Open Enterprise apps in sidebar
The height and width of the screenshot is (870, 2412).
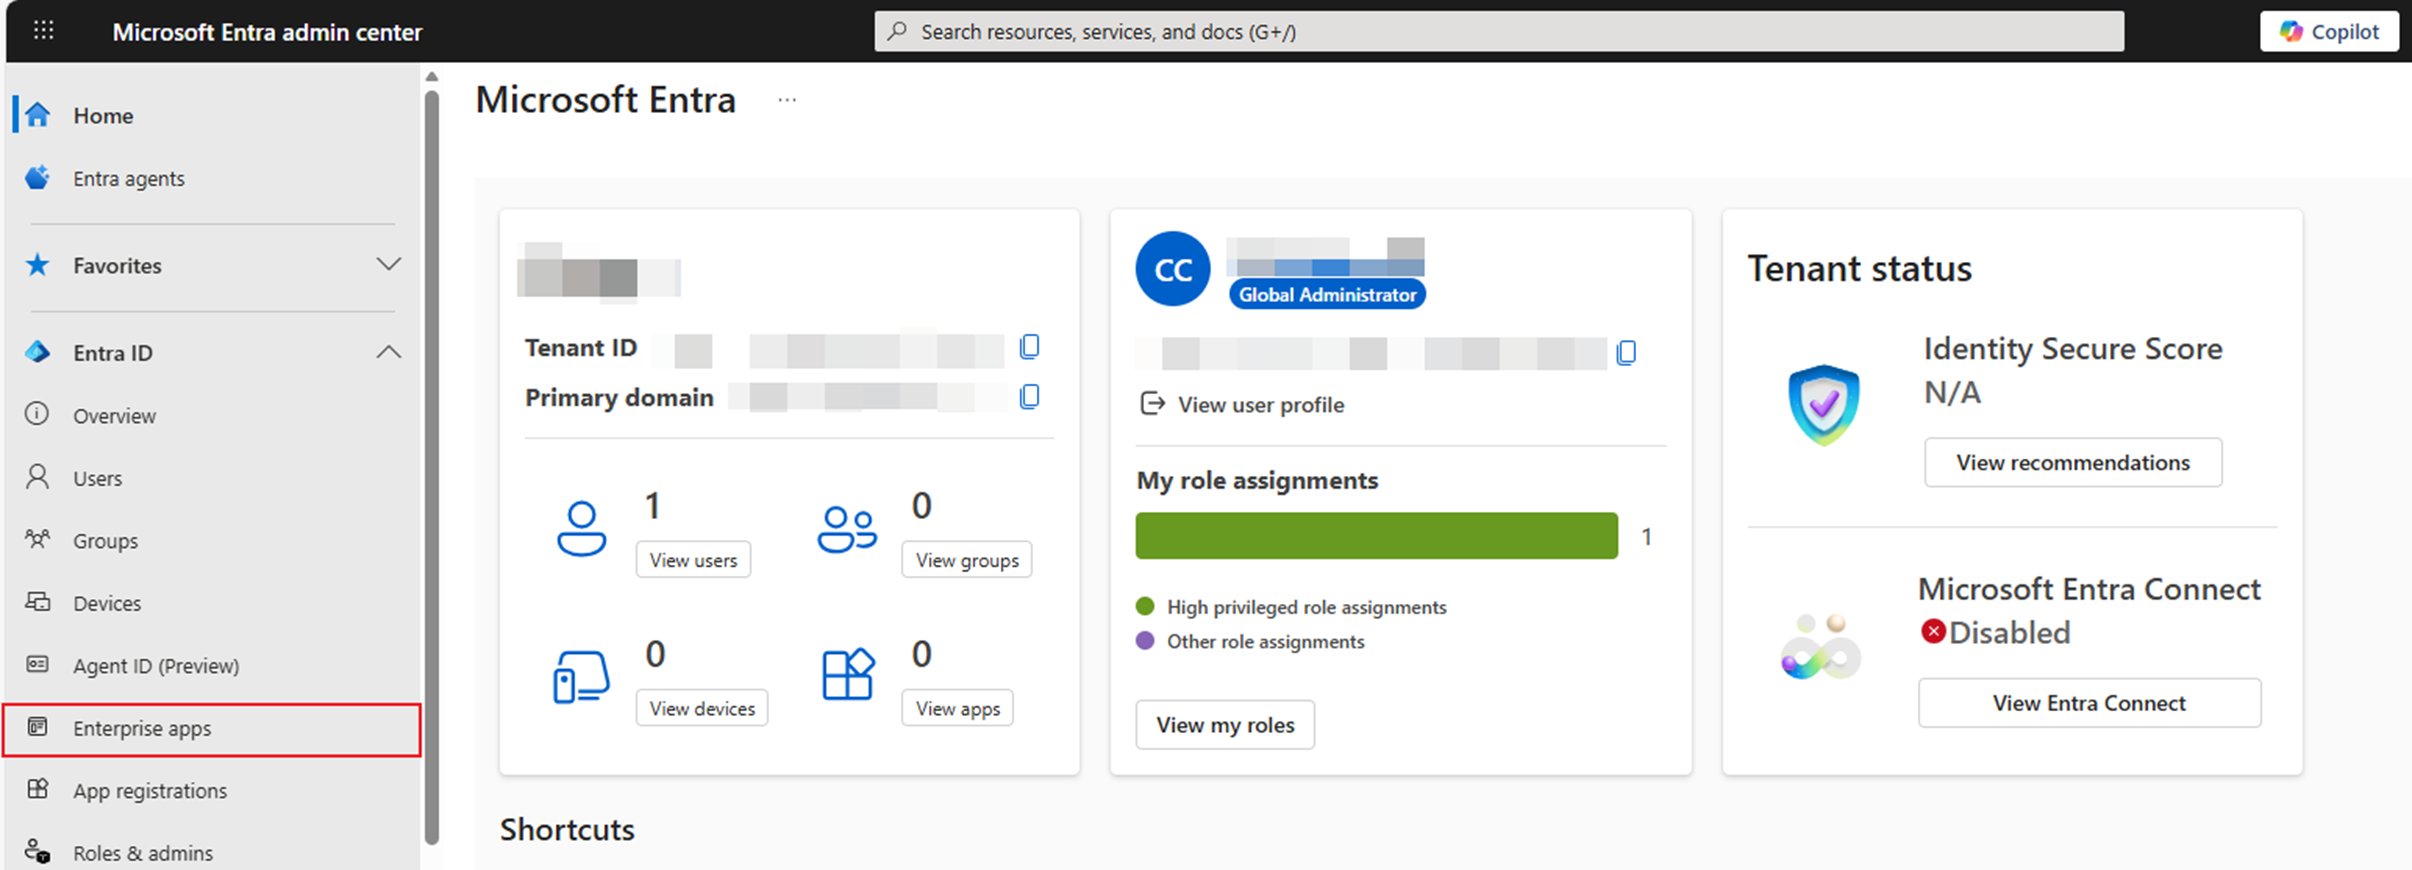[x=212, y=728]
